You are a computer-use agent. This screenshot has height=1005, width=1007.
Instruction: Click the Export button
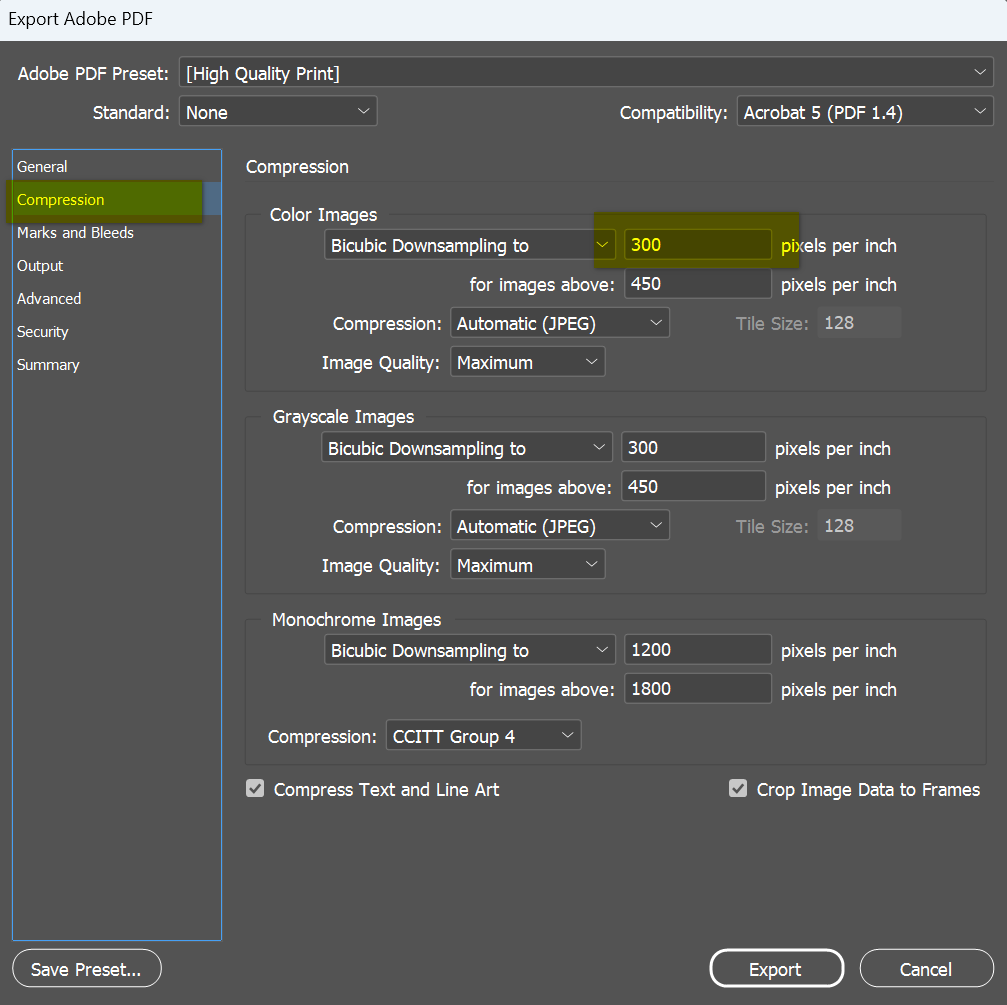click(x=776, y=969)
